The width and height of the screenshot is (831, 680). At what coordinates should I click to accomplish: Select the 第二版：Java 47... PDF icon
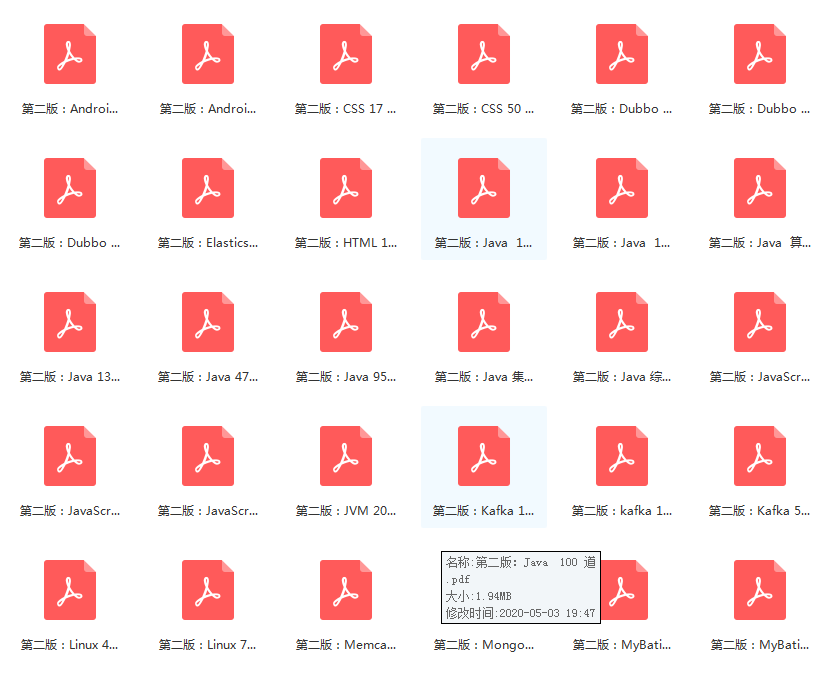point(208,322)
